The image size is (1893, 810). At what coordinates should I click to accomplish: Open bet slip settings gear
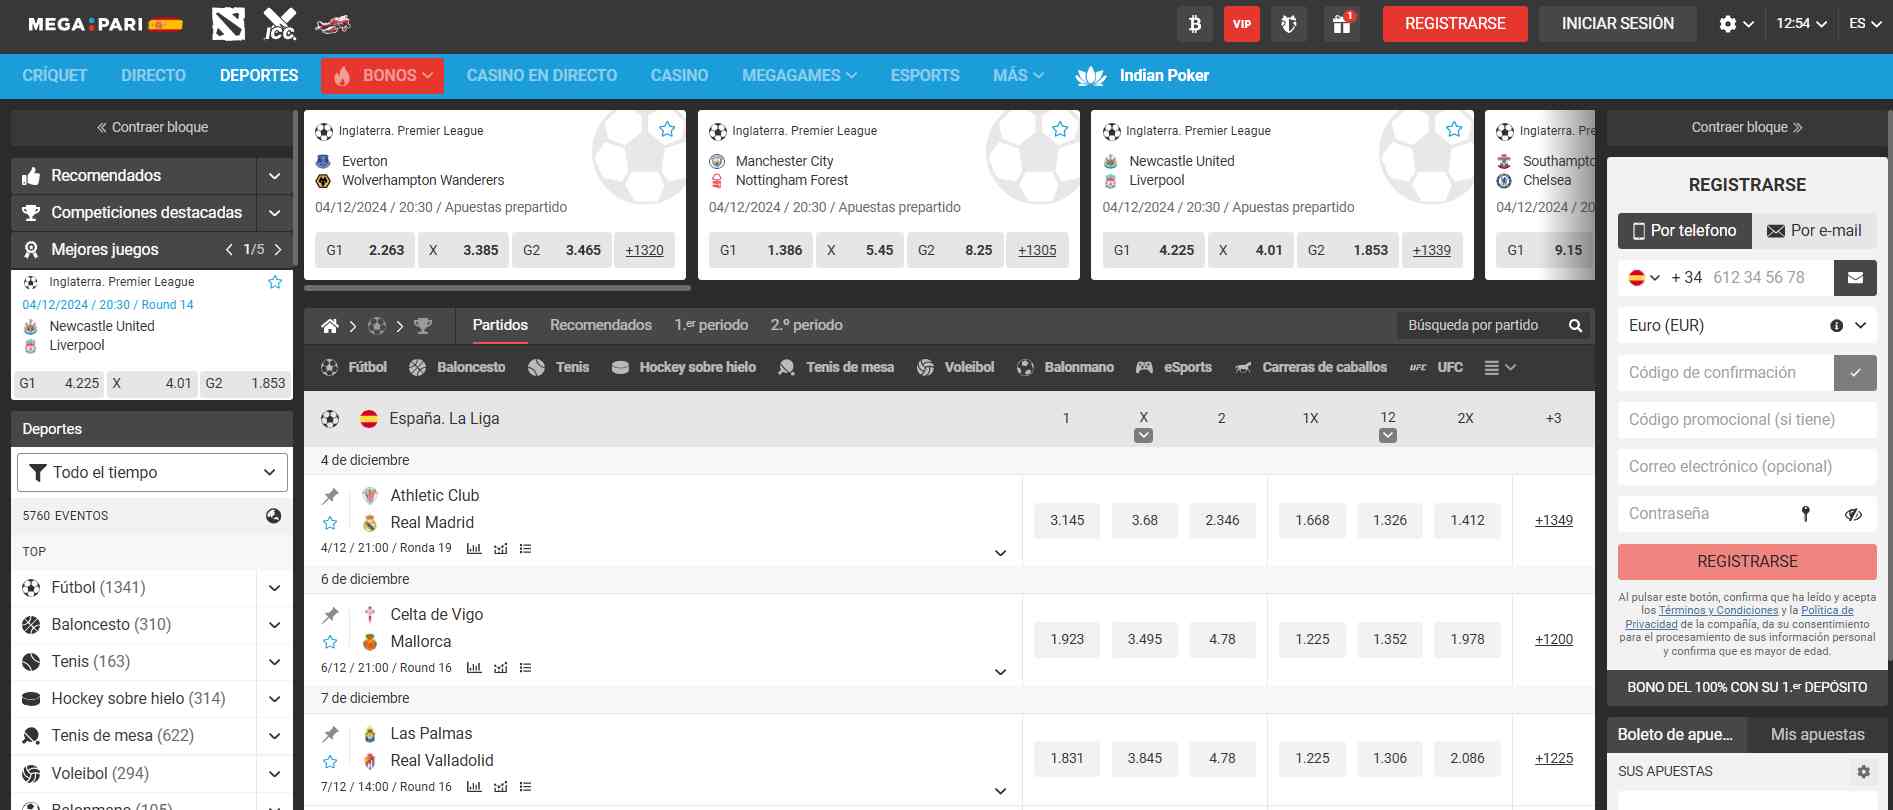(1863, 771)
